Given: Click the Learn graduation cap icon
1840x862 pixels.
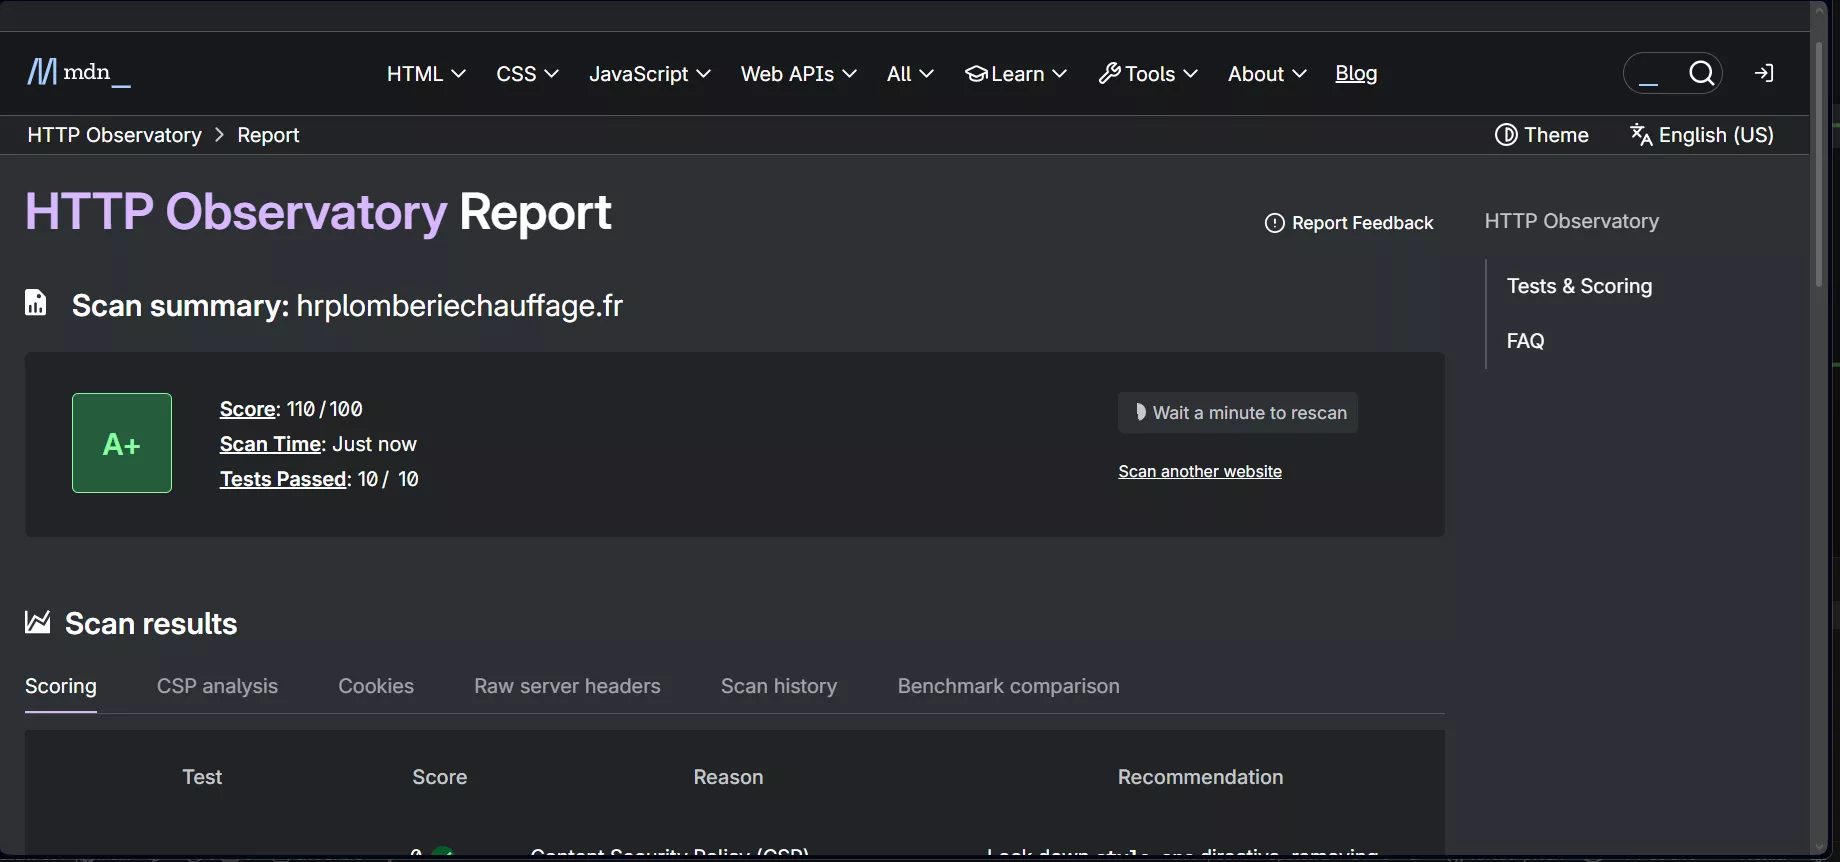Looking at the screenshot, I should pyautogui.click(x=976, y=74).
